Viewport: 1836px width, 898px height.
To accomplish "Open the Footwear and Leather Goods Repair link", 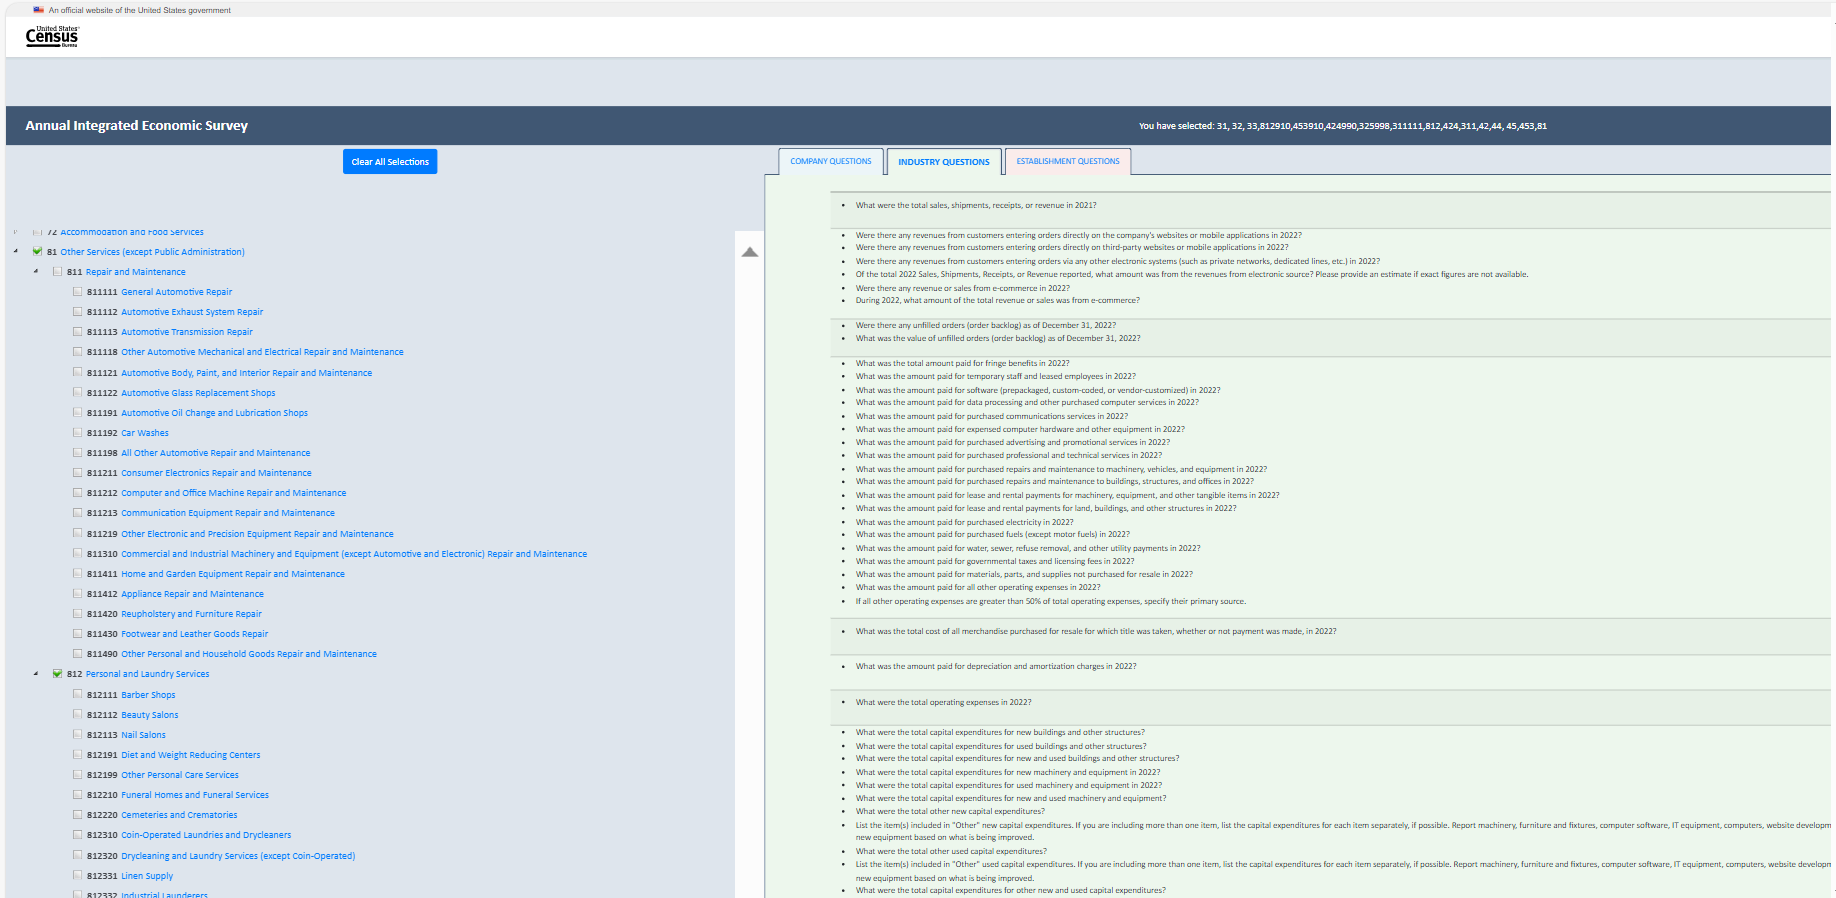I will click(x=195, y=634).
